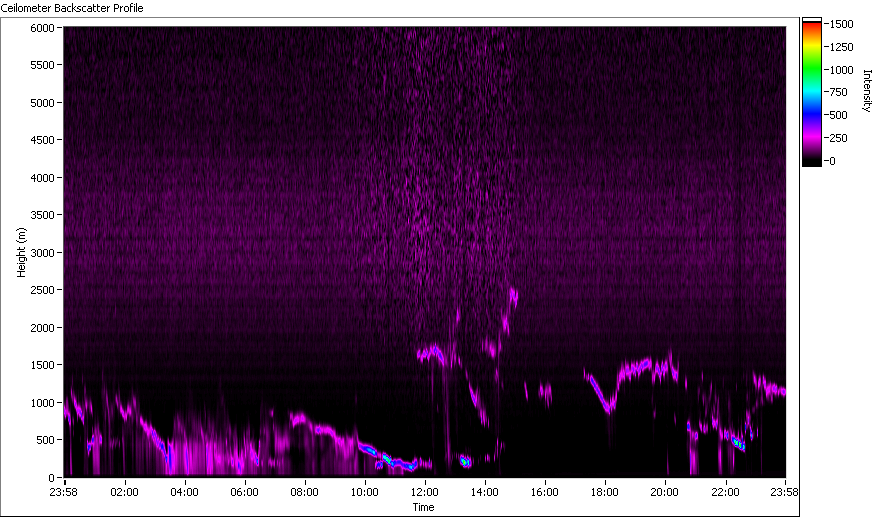The image size is (876, 517).
Task: Click the 5500 height tick label
Action: coord(42,65)
